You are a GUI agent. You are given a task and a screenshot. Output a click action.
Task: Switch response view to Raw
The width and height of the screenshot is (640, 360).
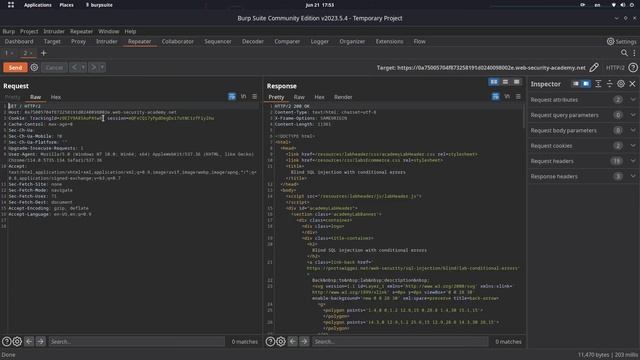299,97
